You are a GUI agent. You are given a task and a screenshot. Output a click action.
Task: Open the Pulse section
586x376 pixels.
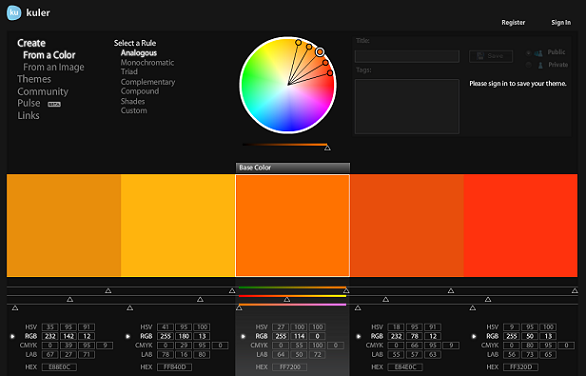29,103
